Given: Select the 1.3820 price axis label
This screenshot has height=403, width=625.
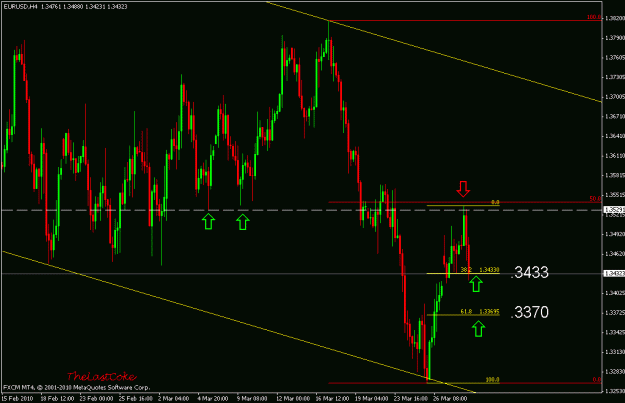Looking at the screenshot, I should (615, 18).
